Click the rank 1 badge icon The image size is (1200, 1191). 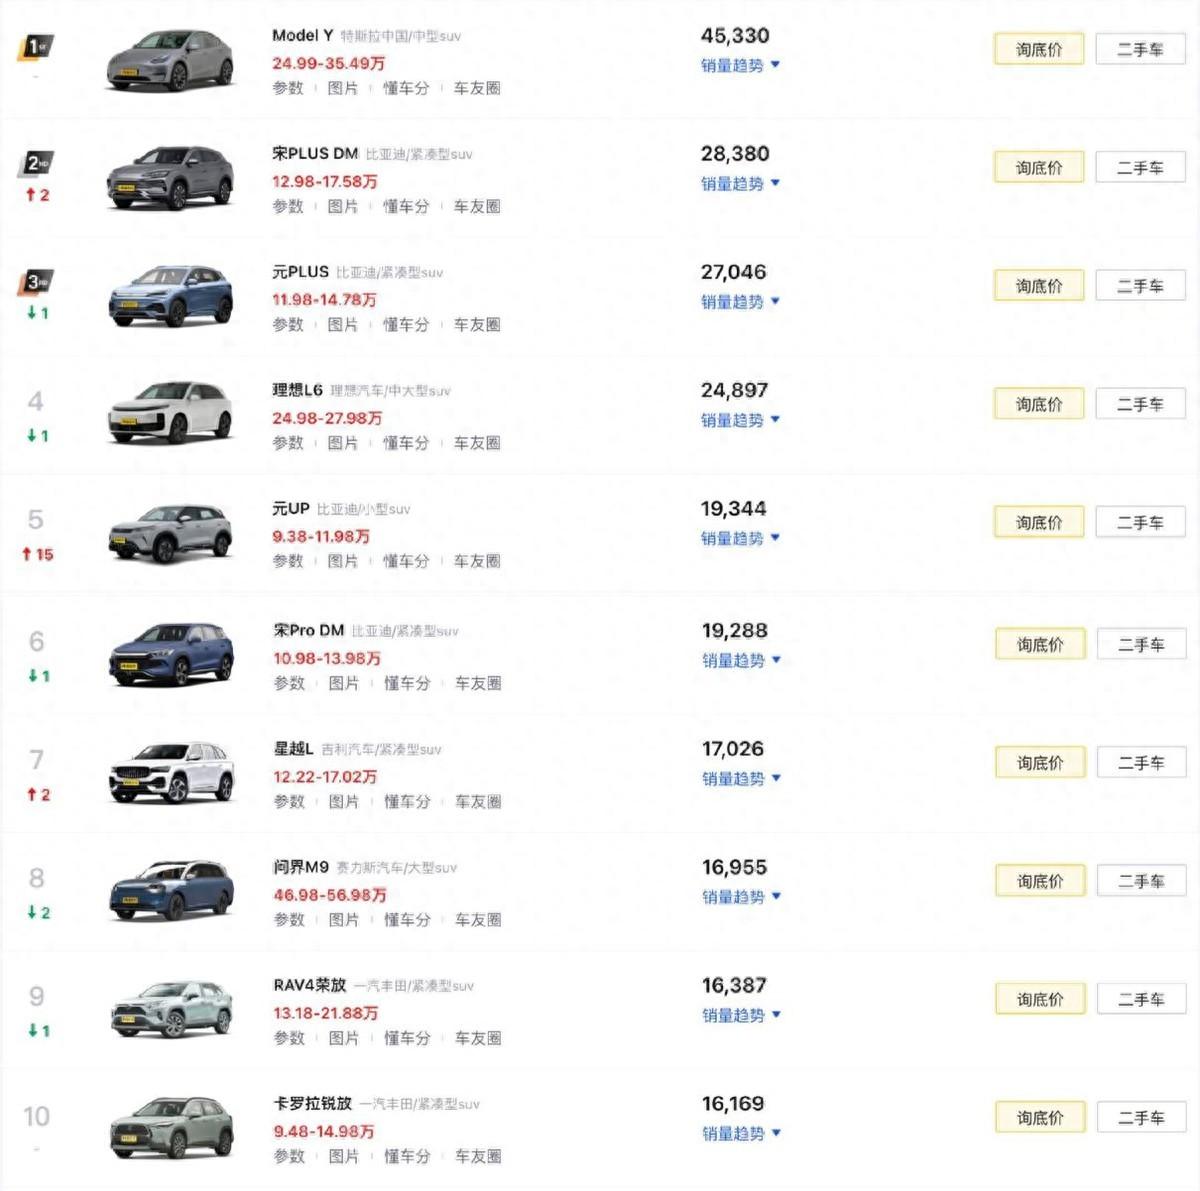click(x=36, y=46)
